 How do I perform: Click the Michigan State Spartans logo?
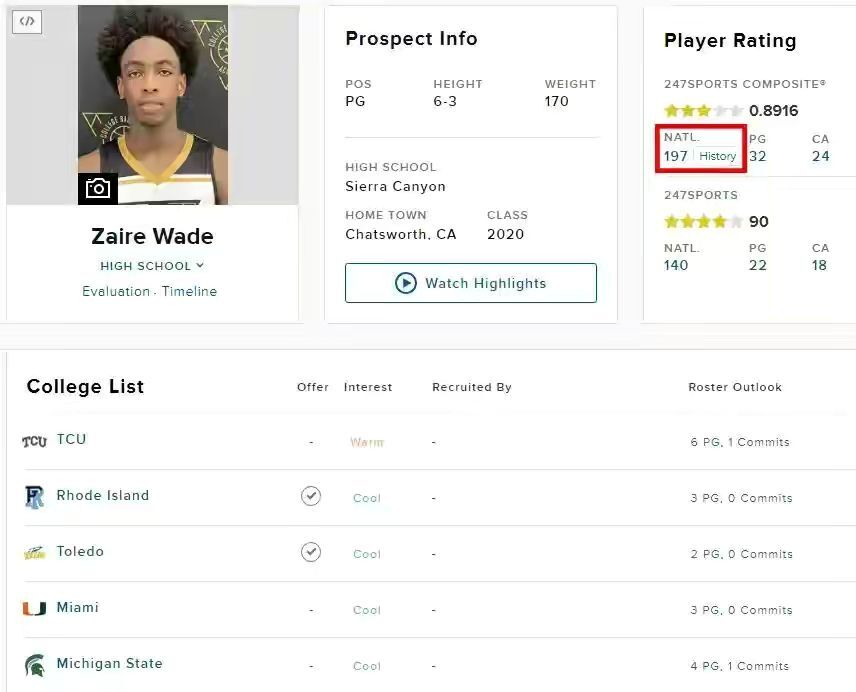click(x=35, y=665)
